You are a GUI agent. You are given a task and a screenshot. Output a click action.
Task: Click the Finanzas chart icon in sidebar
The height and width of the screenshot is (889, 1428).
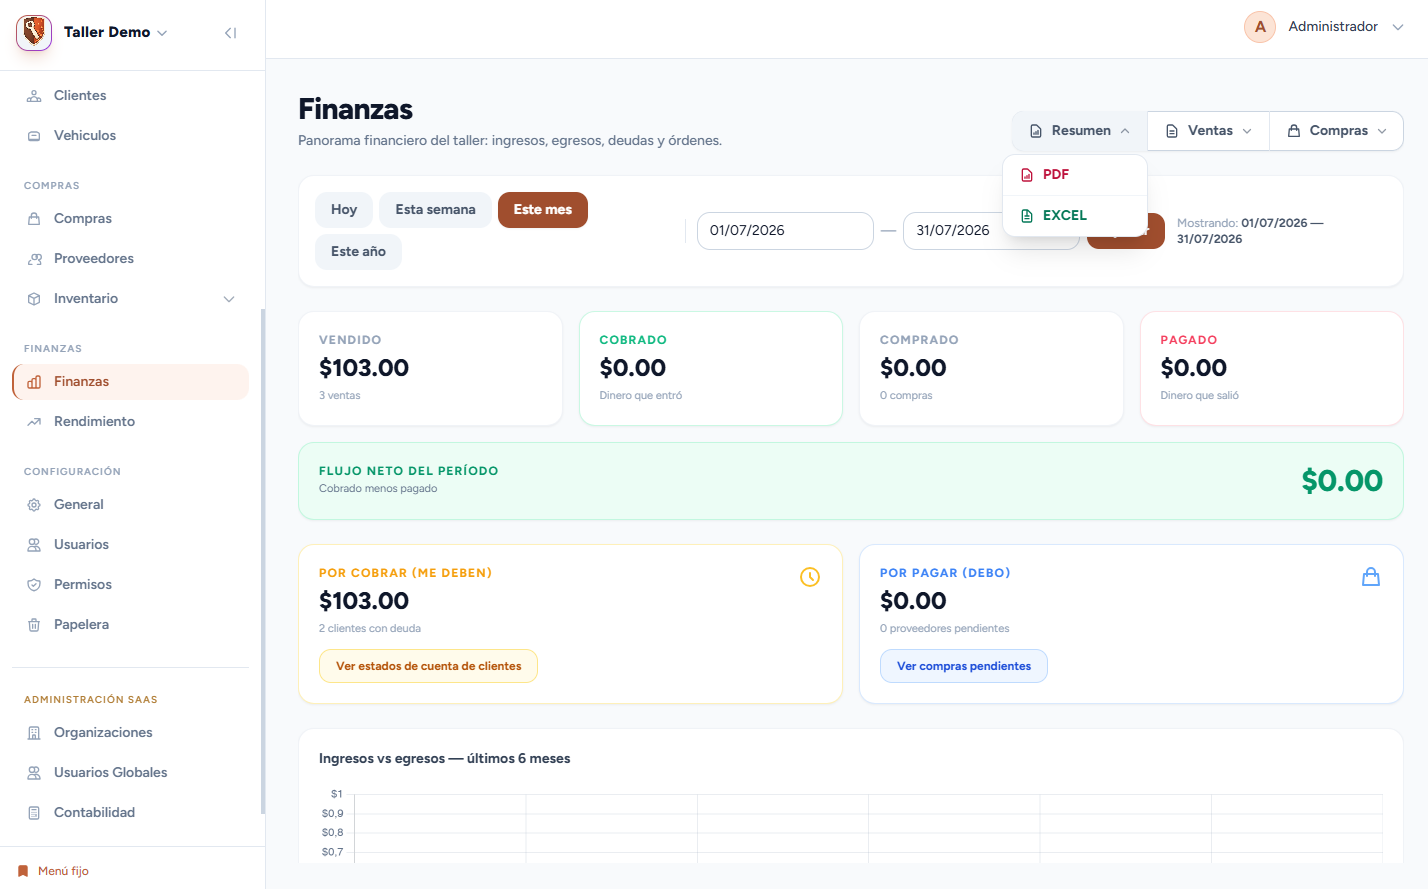pyautogui.click(x=34, y=382)
